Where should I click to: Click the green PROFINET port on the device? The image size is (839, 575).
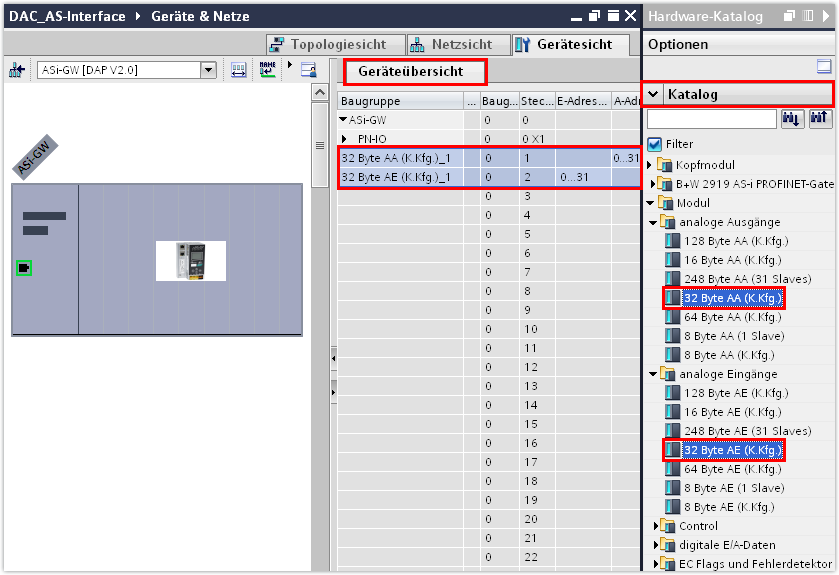click(24, 267)
